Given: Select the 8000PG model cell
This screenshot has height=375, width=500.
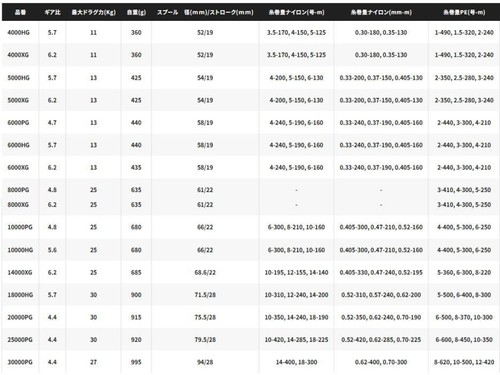Looking at the screenshot, I should pyautogui.click(x=18, y=190).
